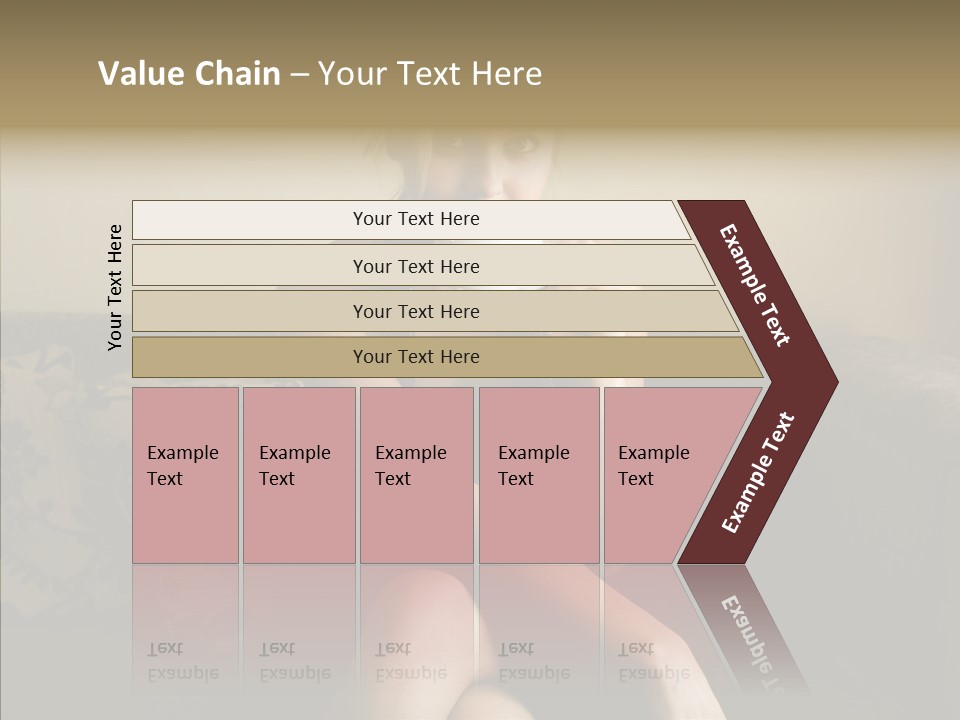This screenshot has height=720, width=960.
Task: Select the first pink 'Example Text' box
Action: pyautogui.click(x=185, y=475)
